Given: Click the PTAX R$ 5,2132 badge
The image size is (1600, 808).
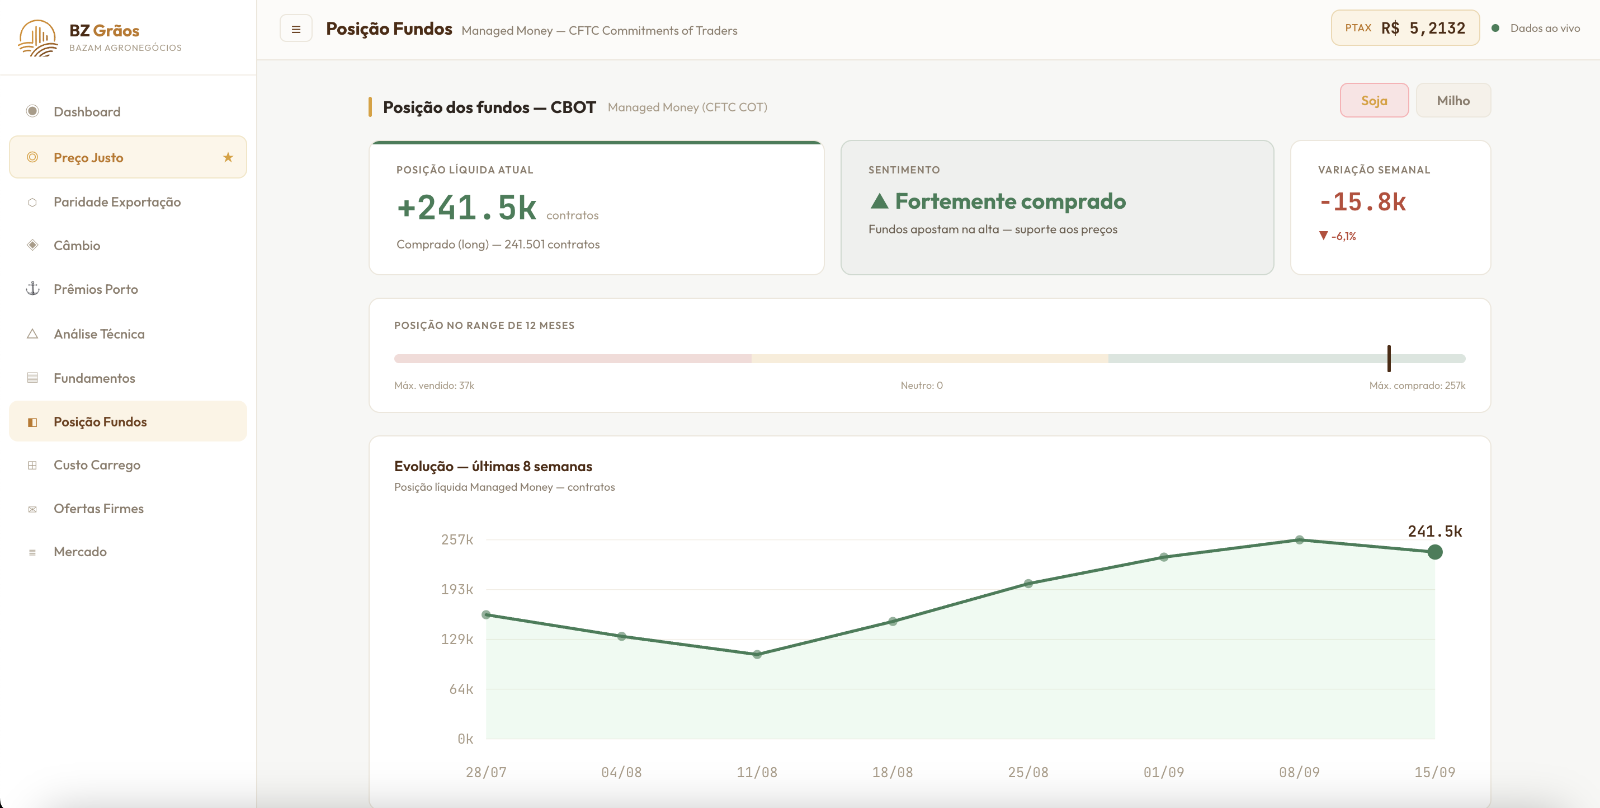Looking at the screenshot, I should (1405, 28).
